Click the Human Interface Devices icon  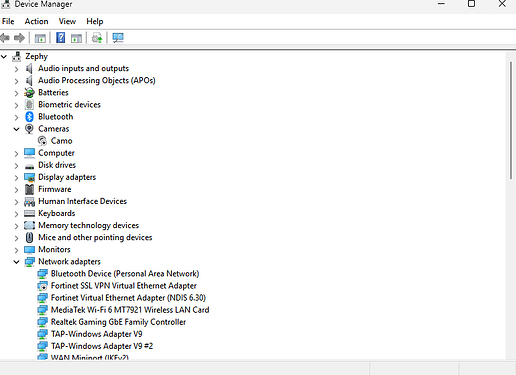[29, 202]
